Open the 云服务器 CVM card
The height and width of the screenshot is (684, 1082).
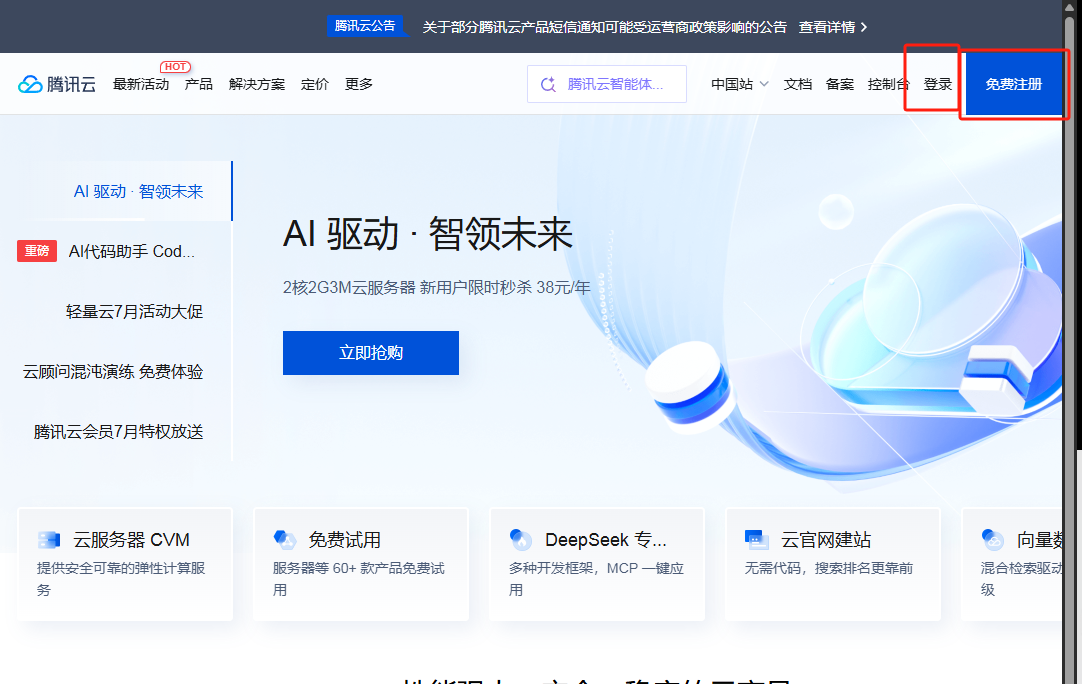point(125,564)
